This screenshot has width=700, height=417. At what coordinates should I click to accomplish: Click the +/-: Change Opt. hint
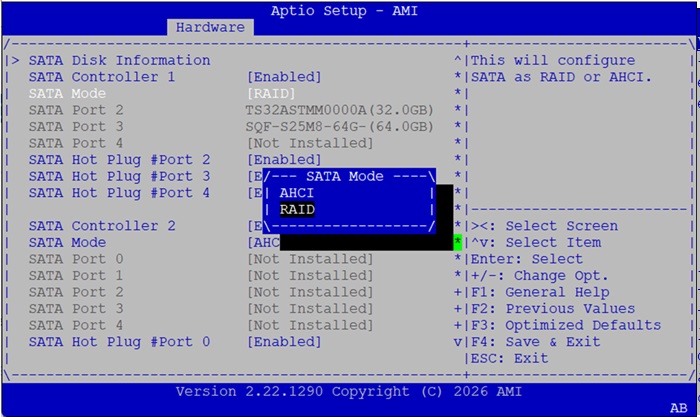(x=540, y=275)
